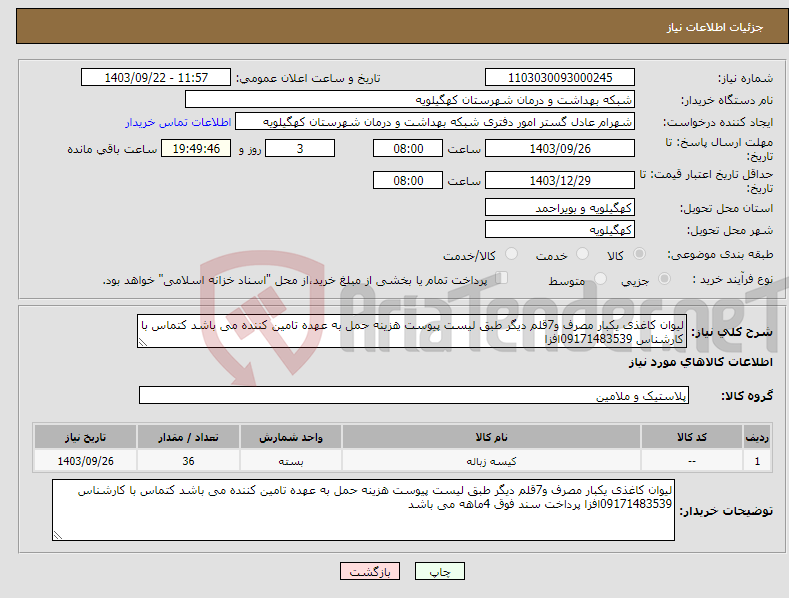Click the resize handle of the description text area

[x=143, y=343]
